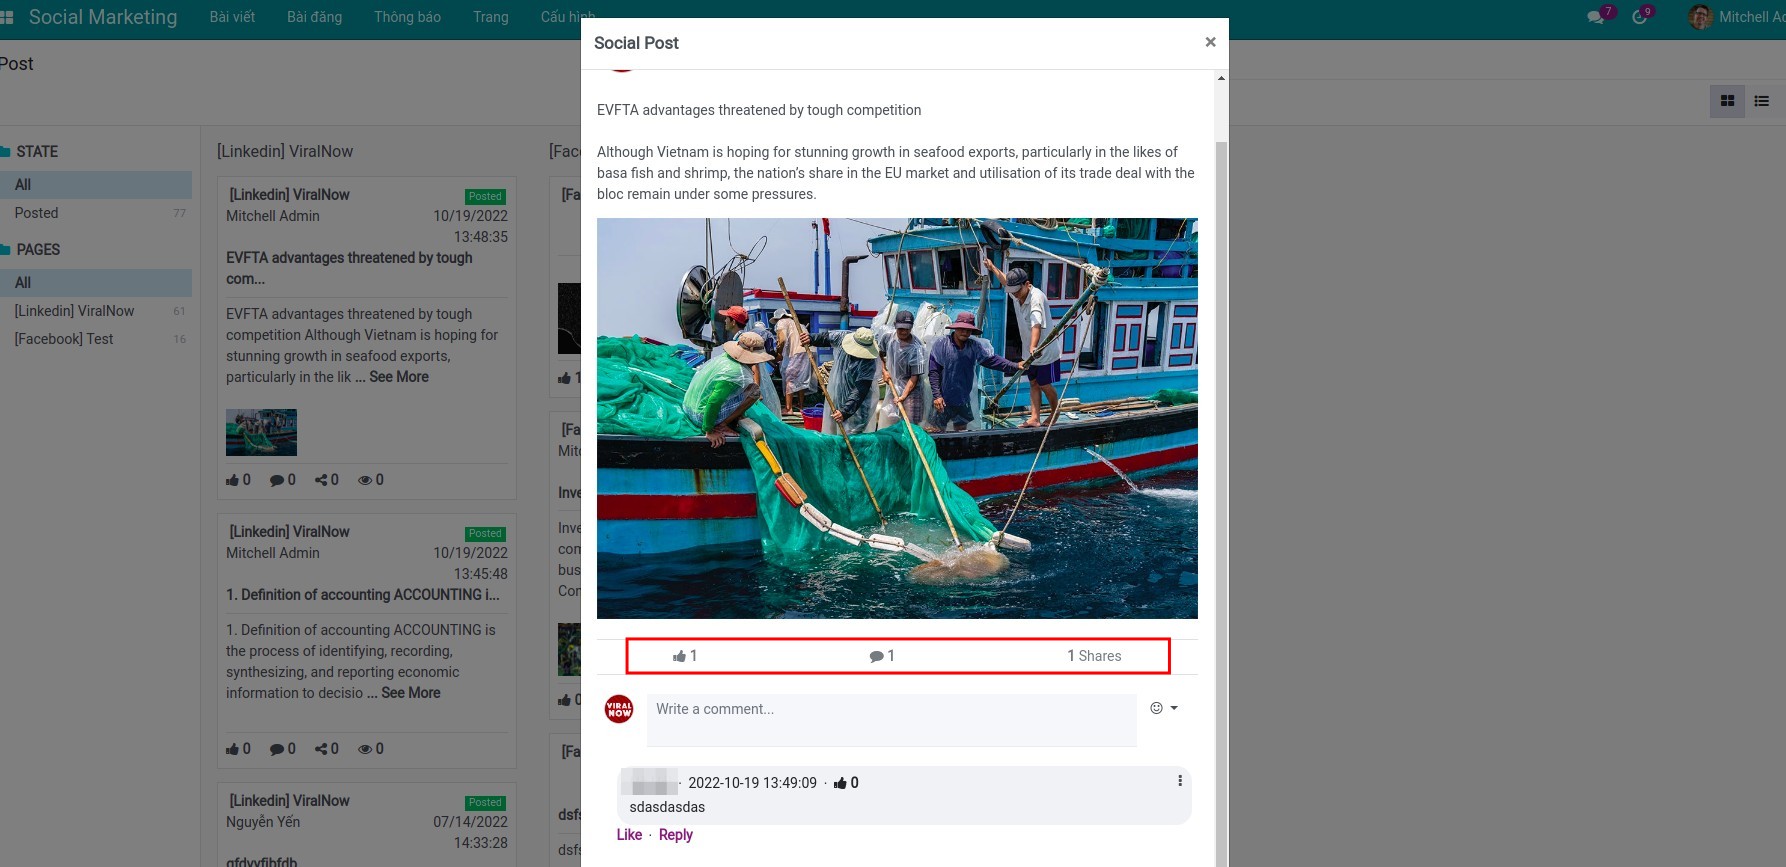Screen dimensions: 1786x867
Task: Click the shares icon on accounting card
Action: click(x=321, y=749)
